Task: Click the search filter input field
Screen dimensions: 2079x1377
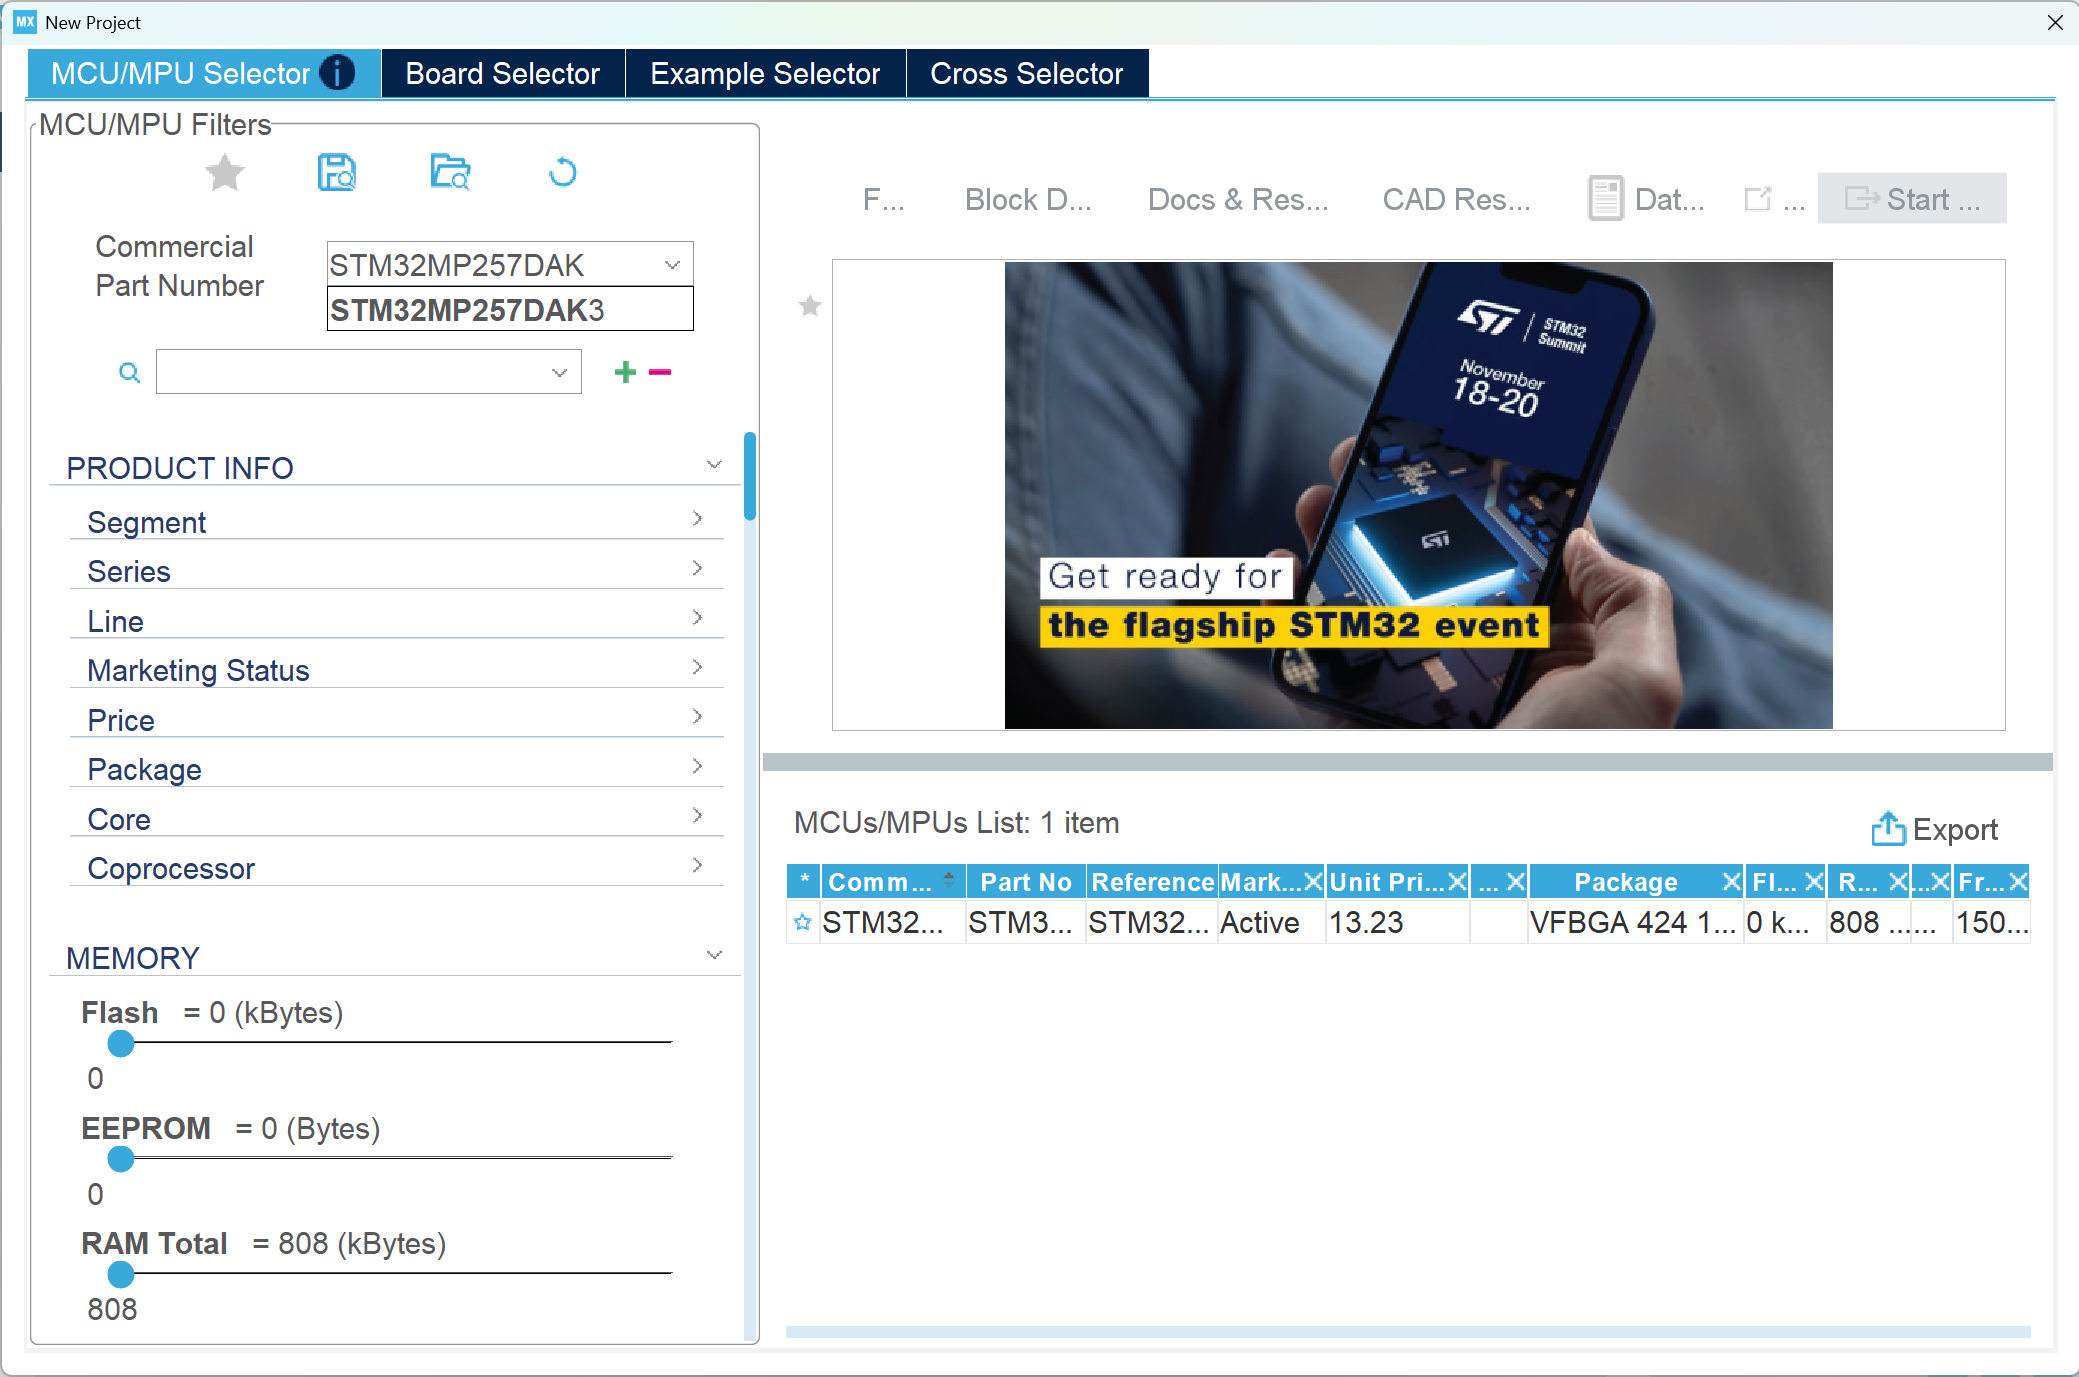Action: pos(350,373)
